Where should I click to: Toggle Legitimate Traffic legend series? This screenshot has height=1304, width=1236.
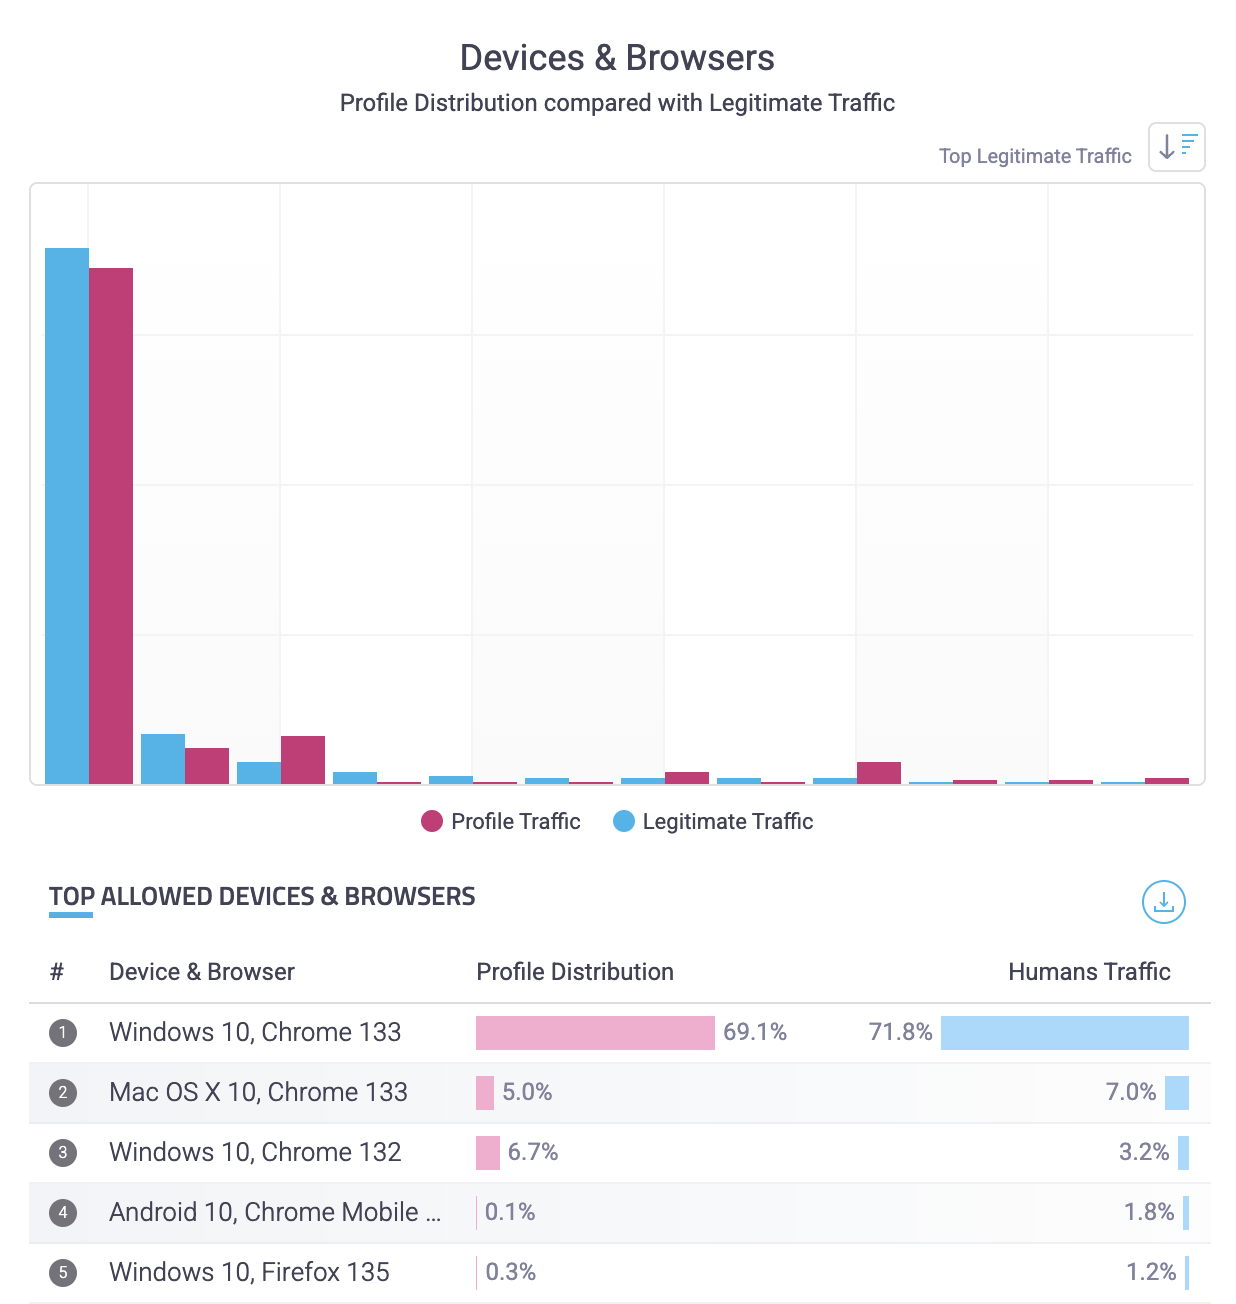pyautogui.click(x=713, y=821)
